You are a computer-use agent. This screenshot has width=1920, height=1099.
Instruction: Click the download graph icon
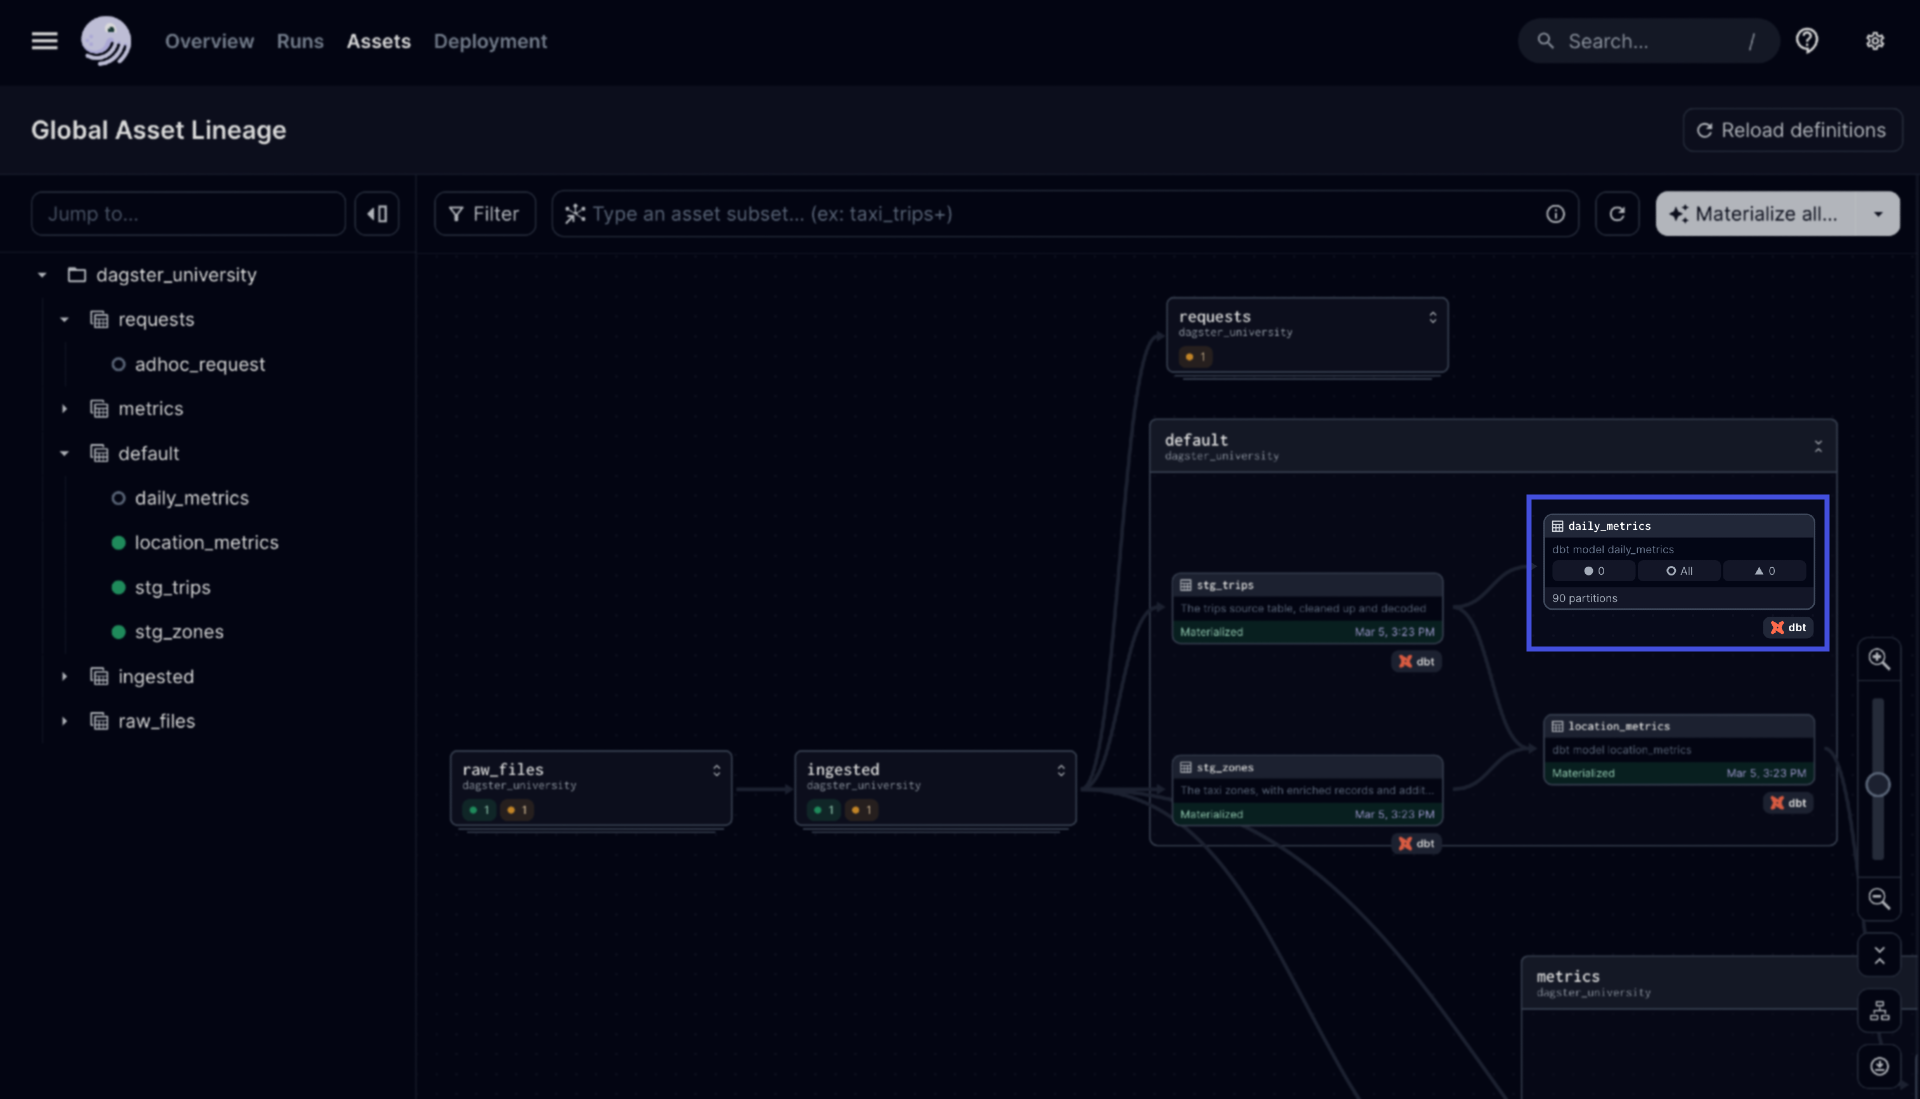click(1879, 1066)
